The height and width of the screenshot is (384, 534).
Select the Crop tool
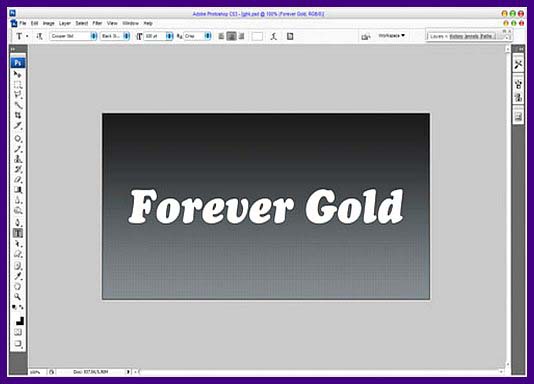click(17, 115)
